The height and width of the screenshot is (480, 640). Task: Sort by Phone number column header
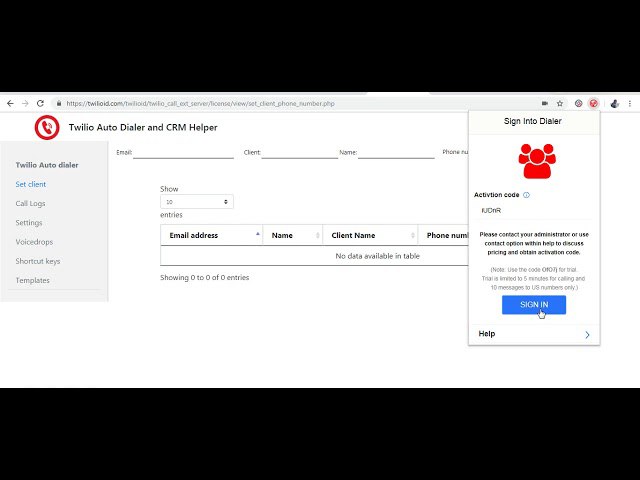[444, 236]
